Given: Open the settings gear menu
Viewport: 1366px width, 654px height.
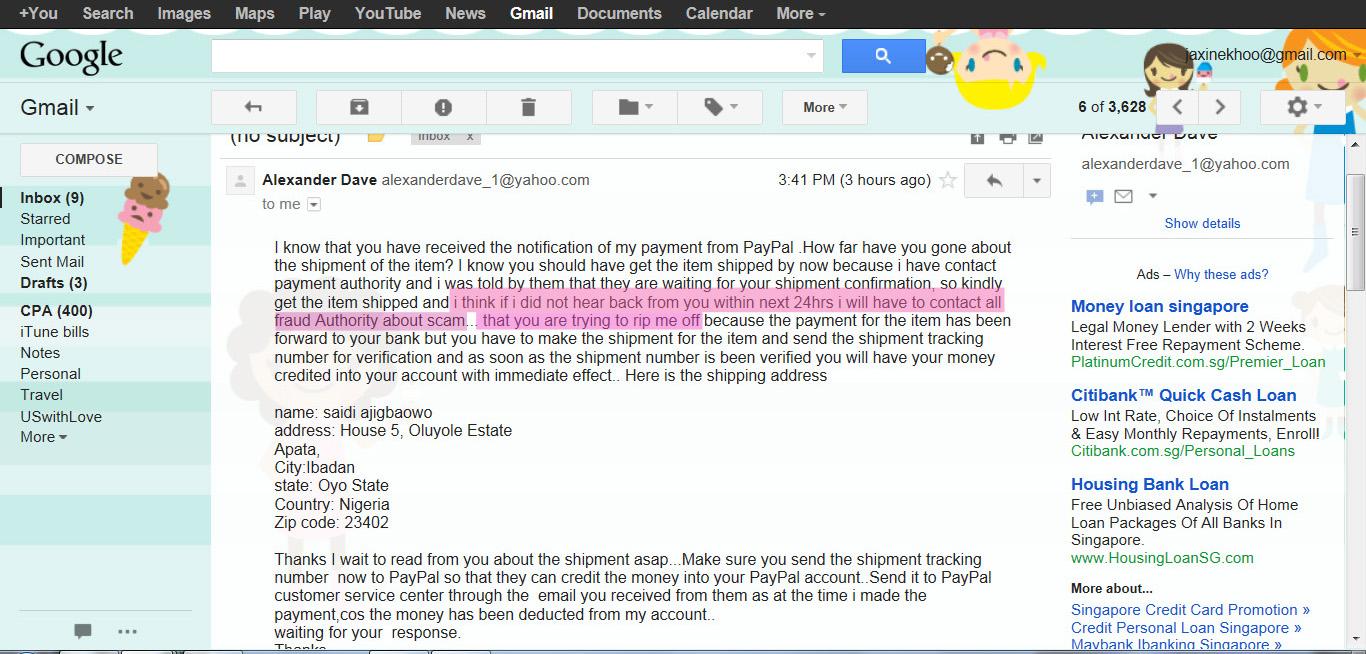Looking at the screenshot, I should (1303, 107).
